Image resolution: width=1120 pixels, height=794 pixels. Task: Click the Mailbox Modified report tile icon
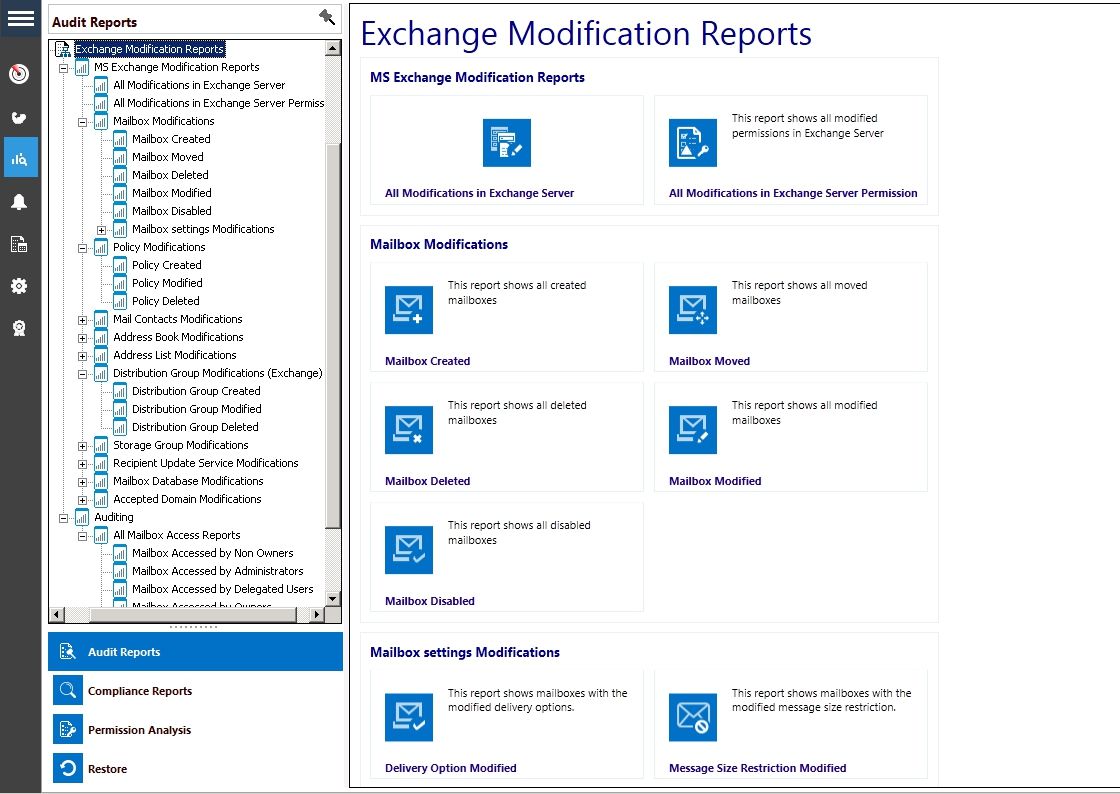(x=693, y=430)
